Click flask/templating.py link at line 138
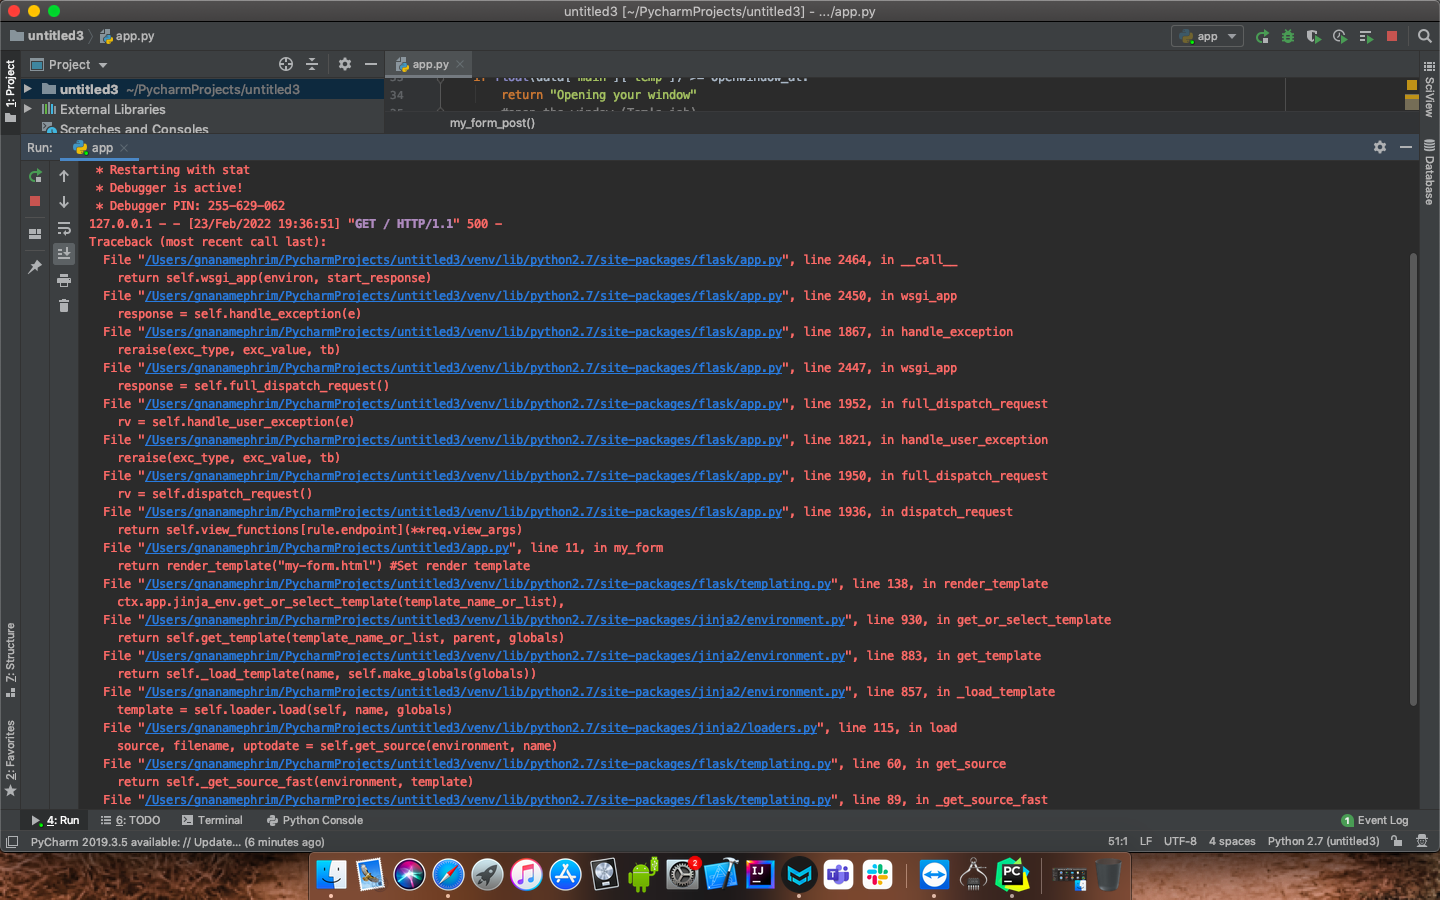This screenshot has height=900, width=1440. 489,584
